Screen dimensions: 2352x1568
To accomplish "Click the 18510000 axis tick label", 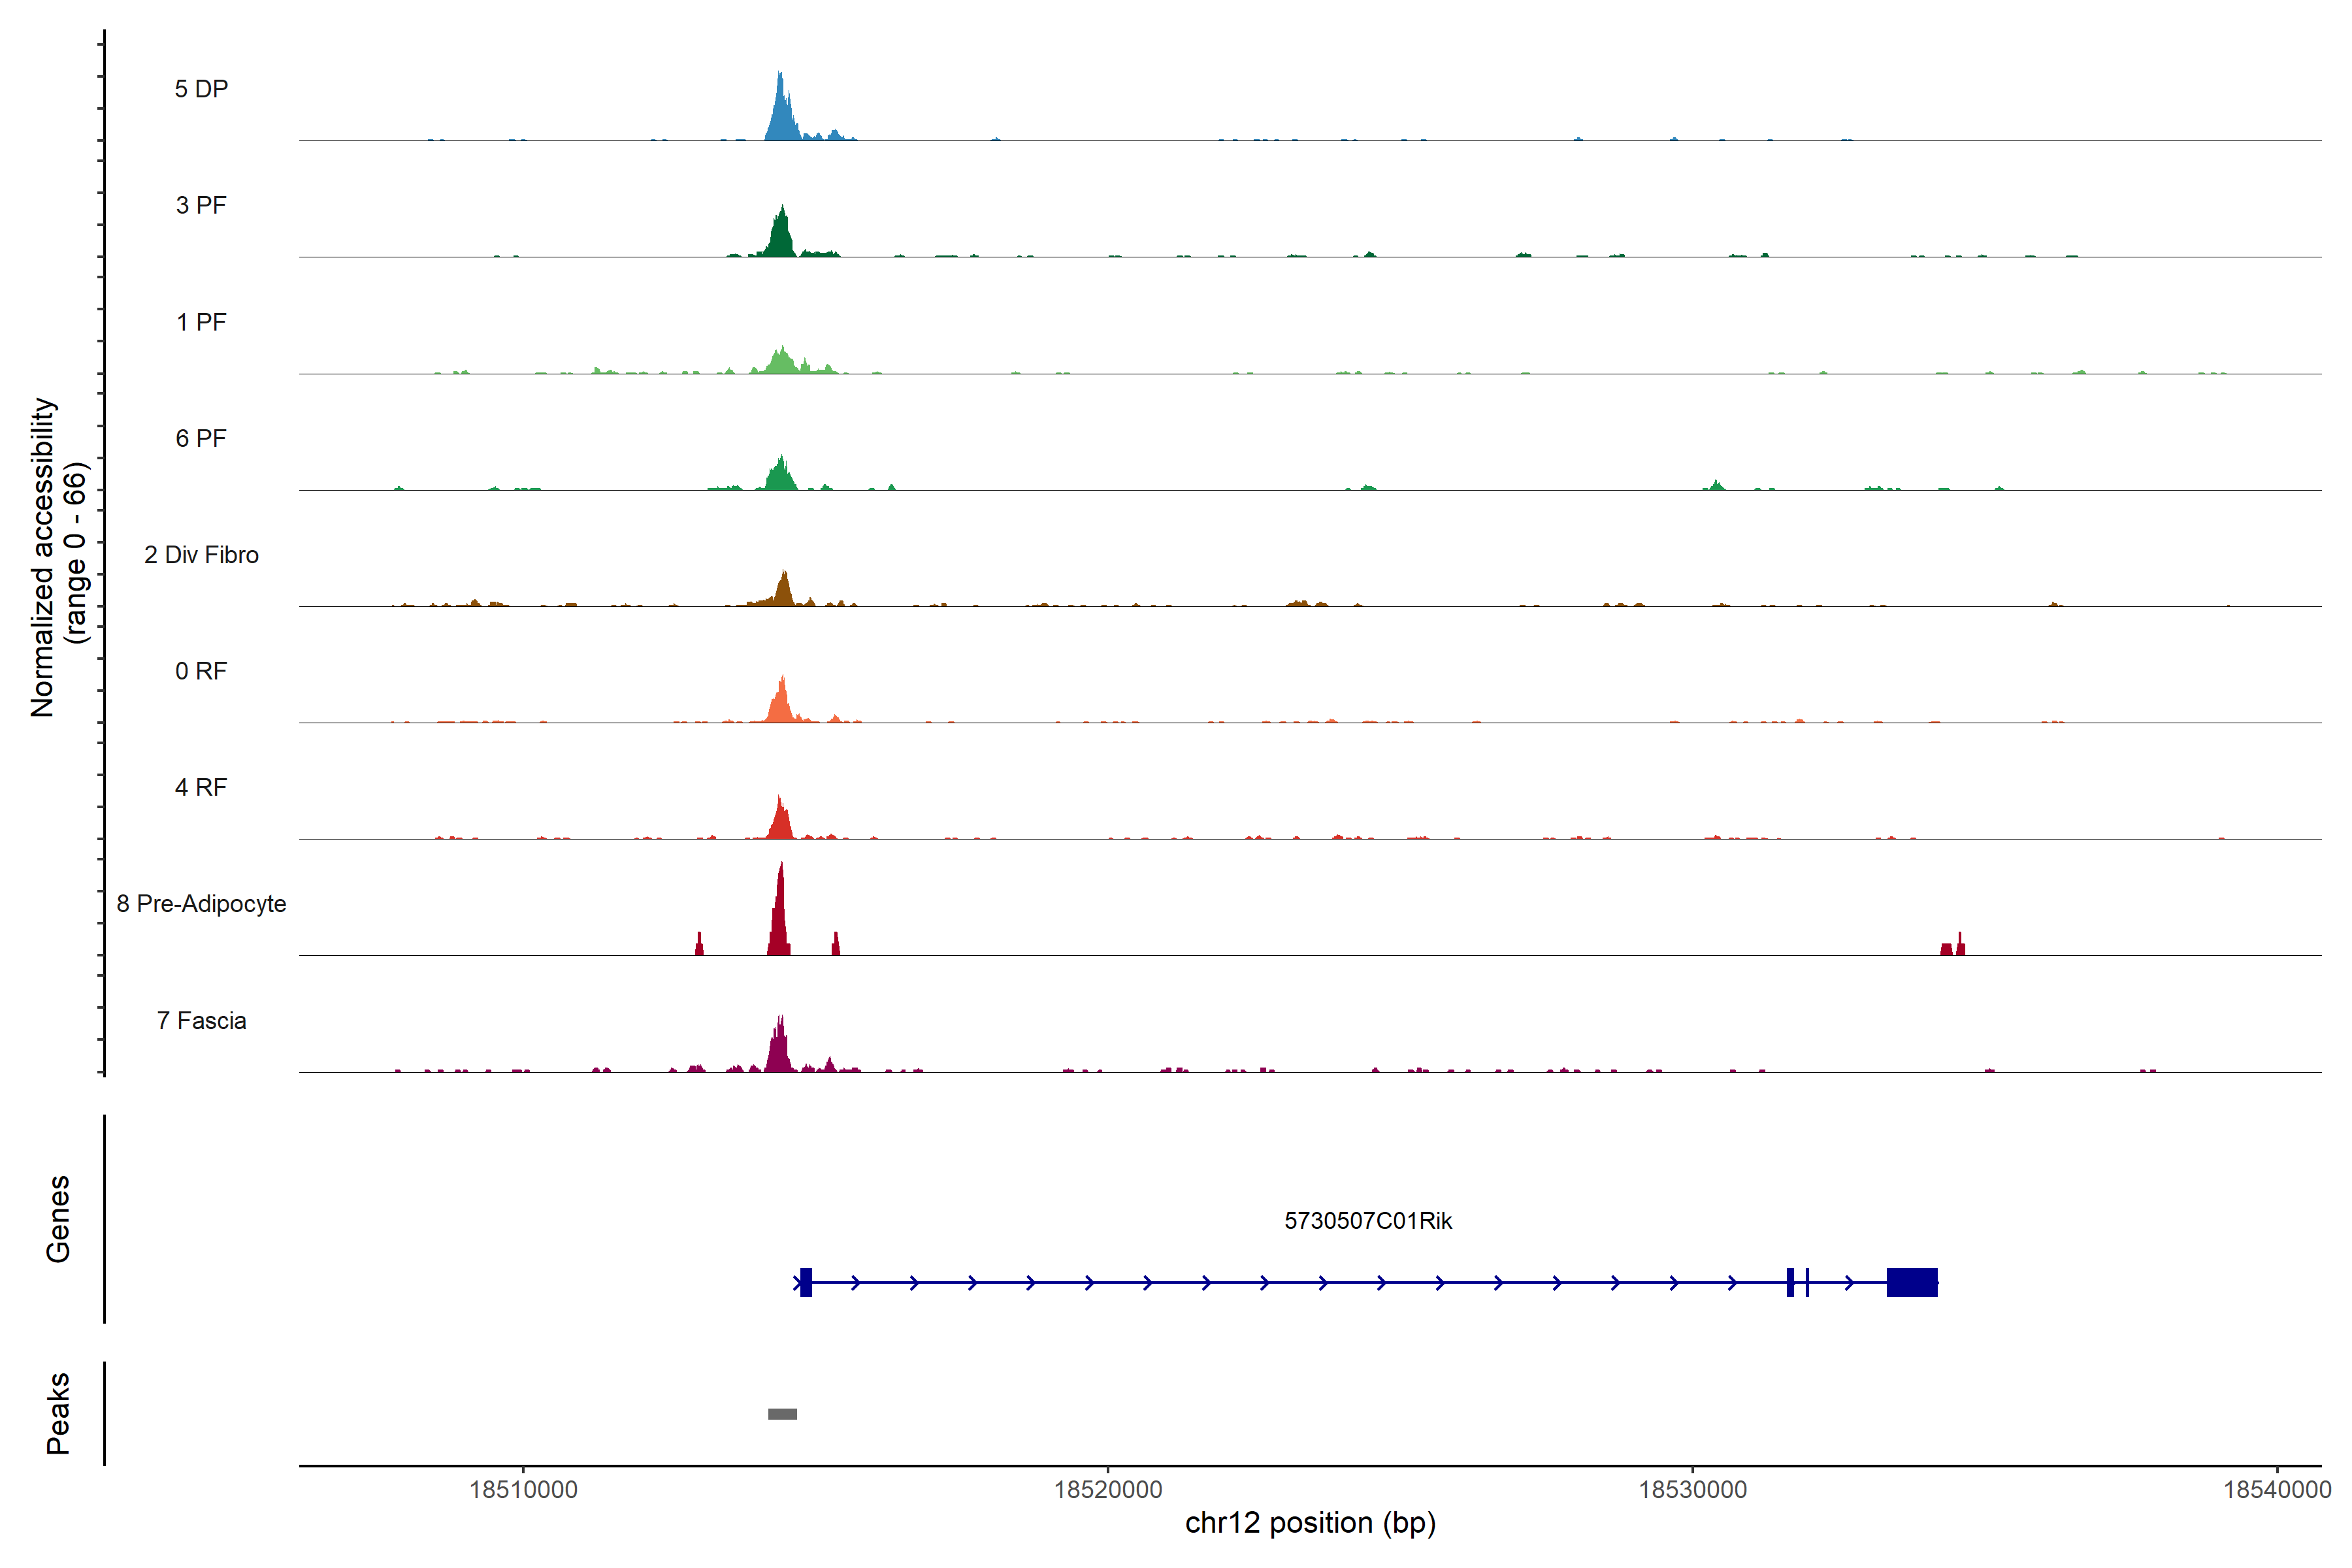I will tap(523, 1490).
